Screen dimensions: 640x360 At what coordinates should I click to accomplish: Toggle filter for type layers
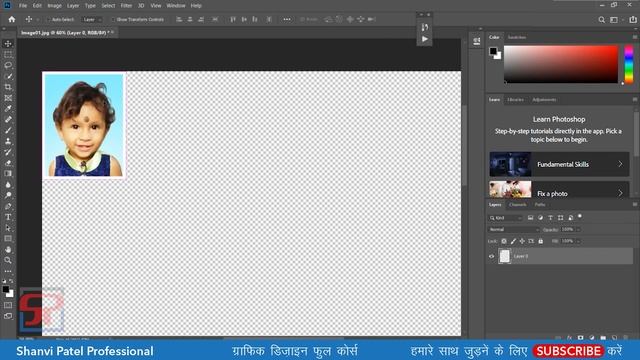(x=550, y=218)
